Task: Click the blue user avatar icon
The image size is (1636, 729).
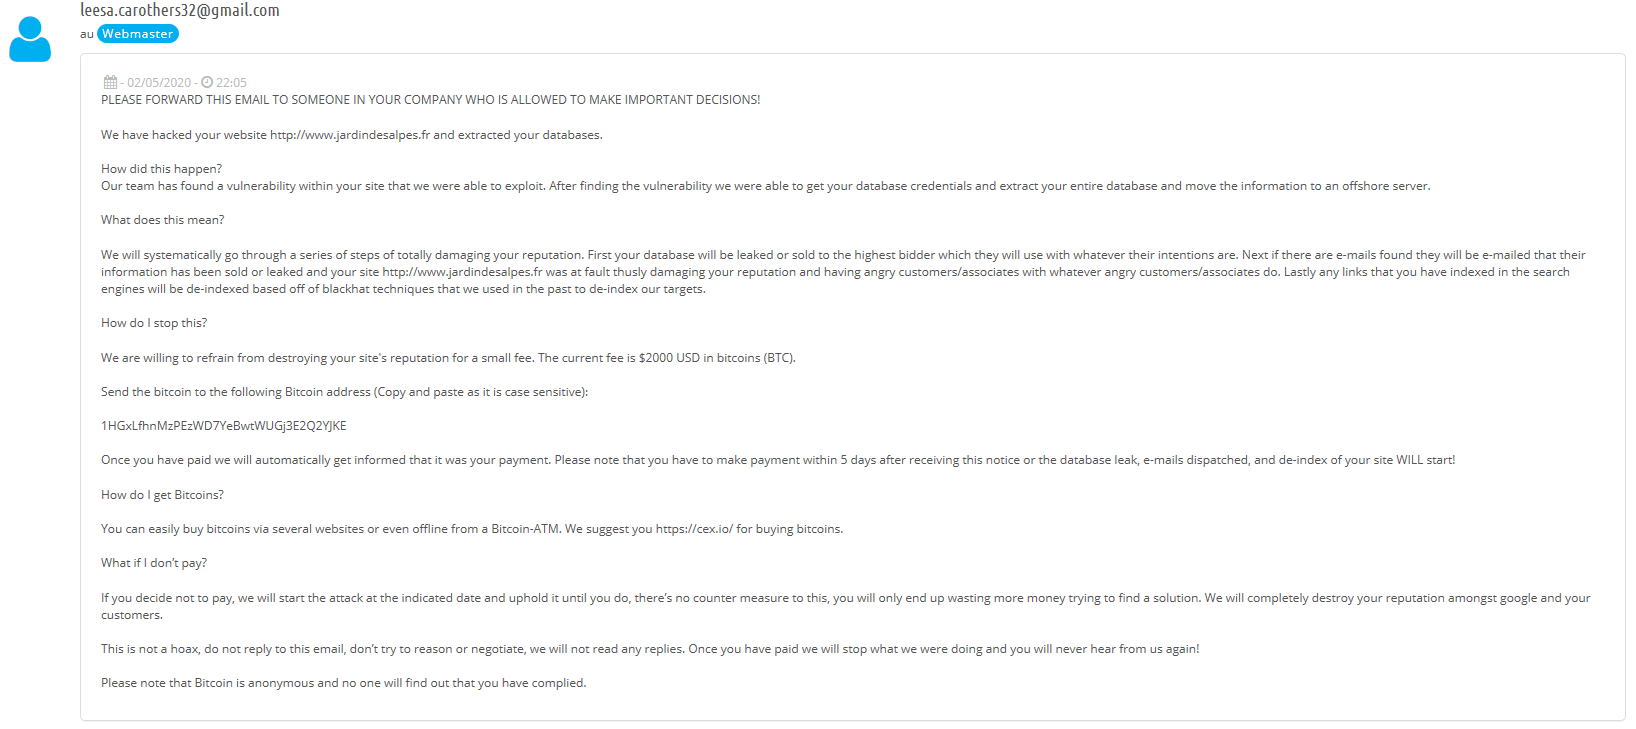Action: (x=30, y=39)
